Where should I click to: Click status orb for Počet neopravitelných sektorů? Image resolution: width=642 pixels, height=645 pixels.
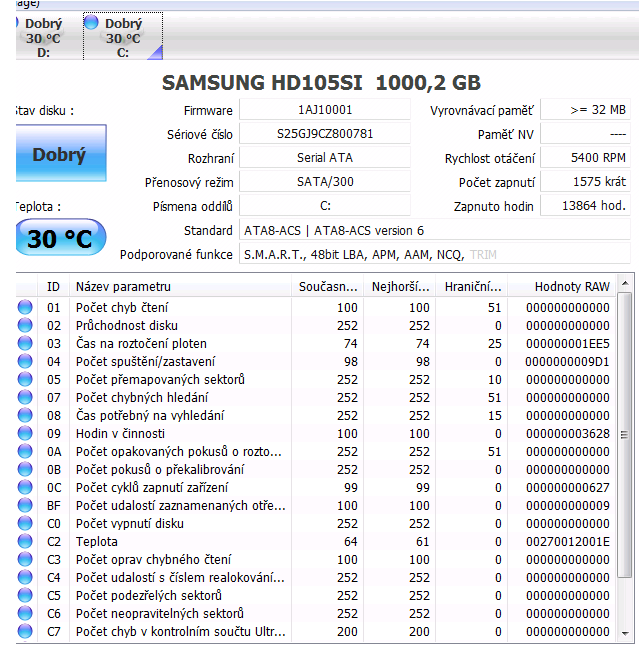(x=25, y=613)
